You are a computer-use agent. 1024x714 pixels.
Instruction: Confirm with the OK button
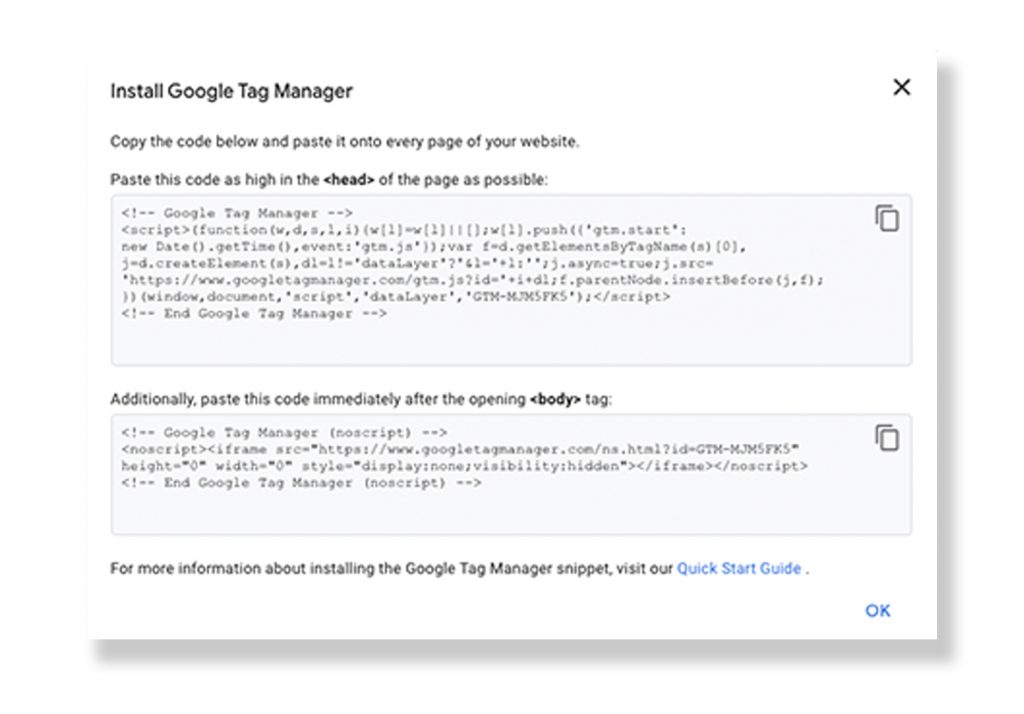click(x=878, y=610)
